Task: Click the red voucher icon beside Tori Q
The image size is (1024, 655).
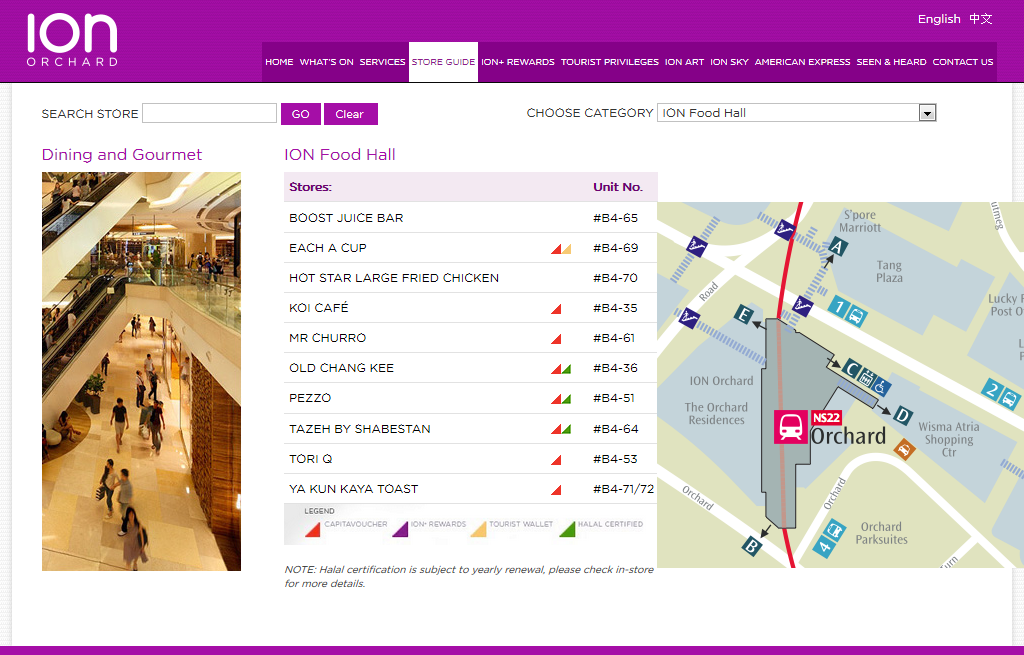Action: click(556, 460)
